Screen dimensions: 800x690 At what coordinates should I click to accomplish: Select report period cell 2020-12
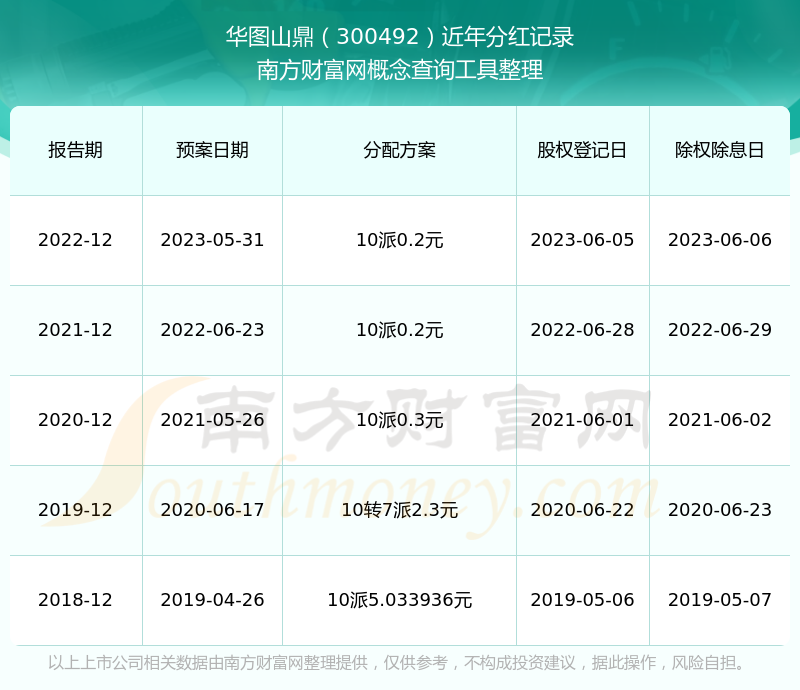tap(76, 420)
